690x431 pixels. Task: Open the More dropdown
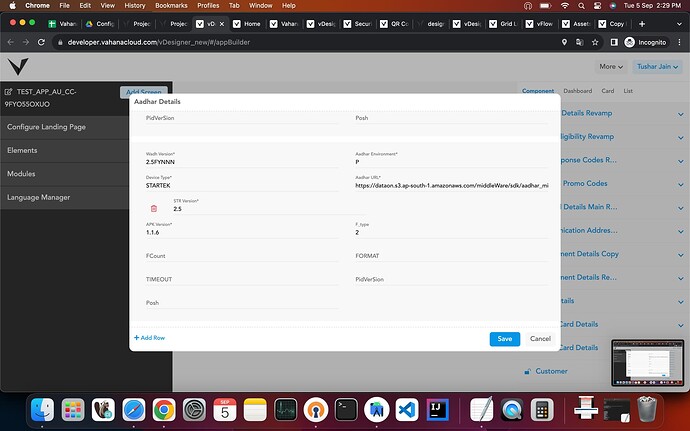tap(611, 66)
